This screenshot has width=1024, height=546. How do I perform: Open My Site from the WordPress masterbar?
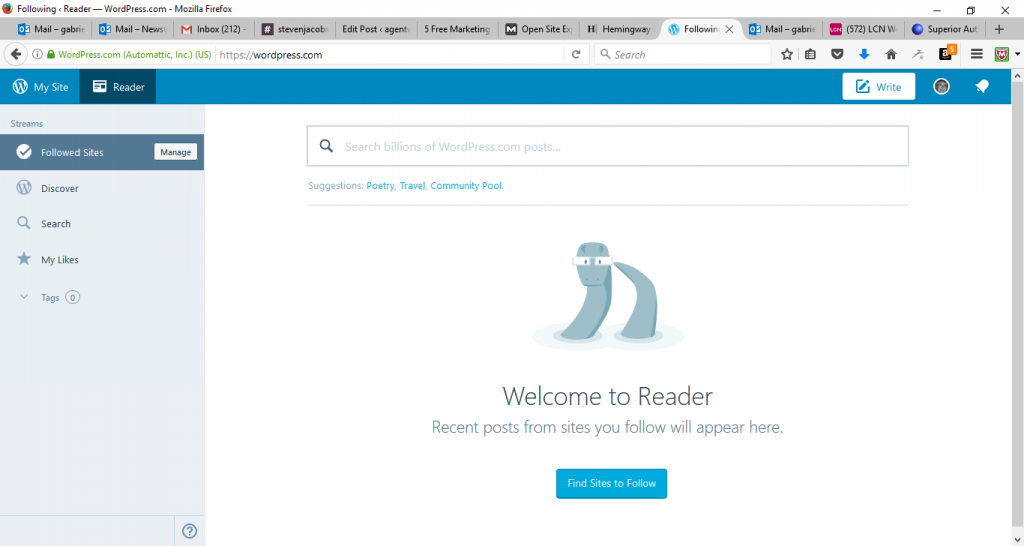(x=40, y=87)
